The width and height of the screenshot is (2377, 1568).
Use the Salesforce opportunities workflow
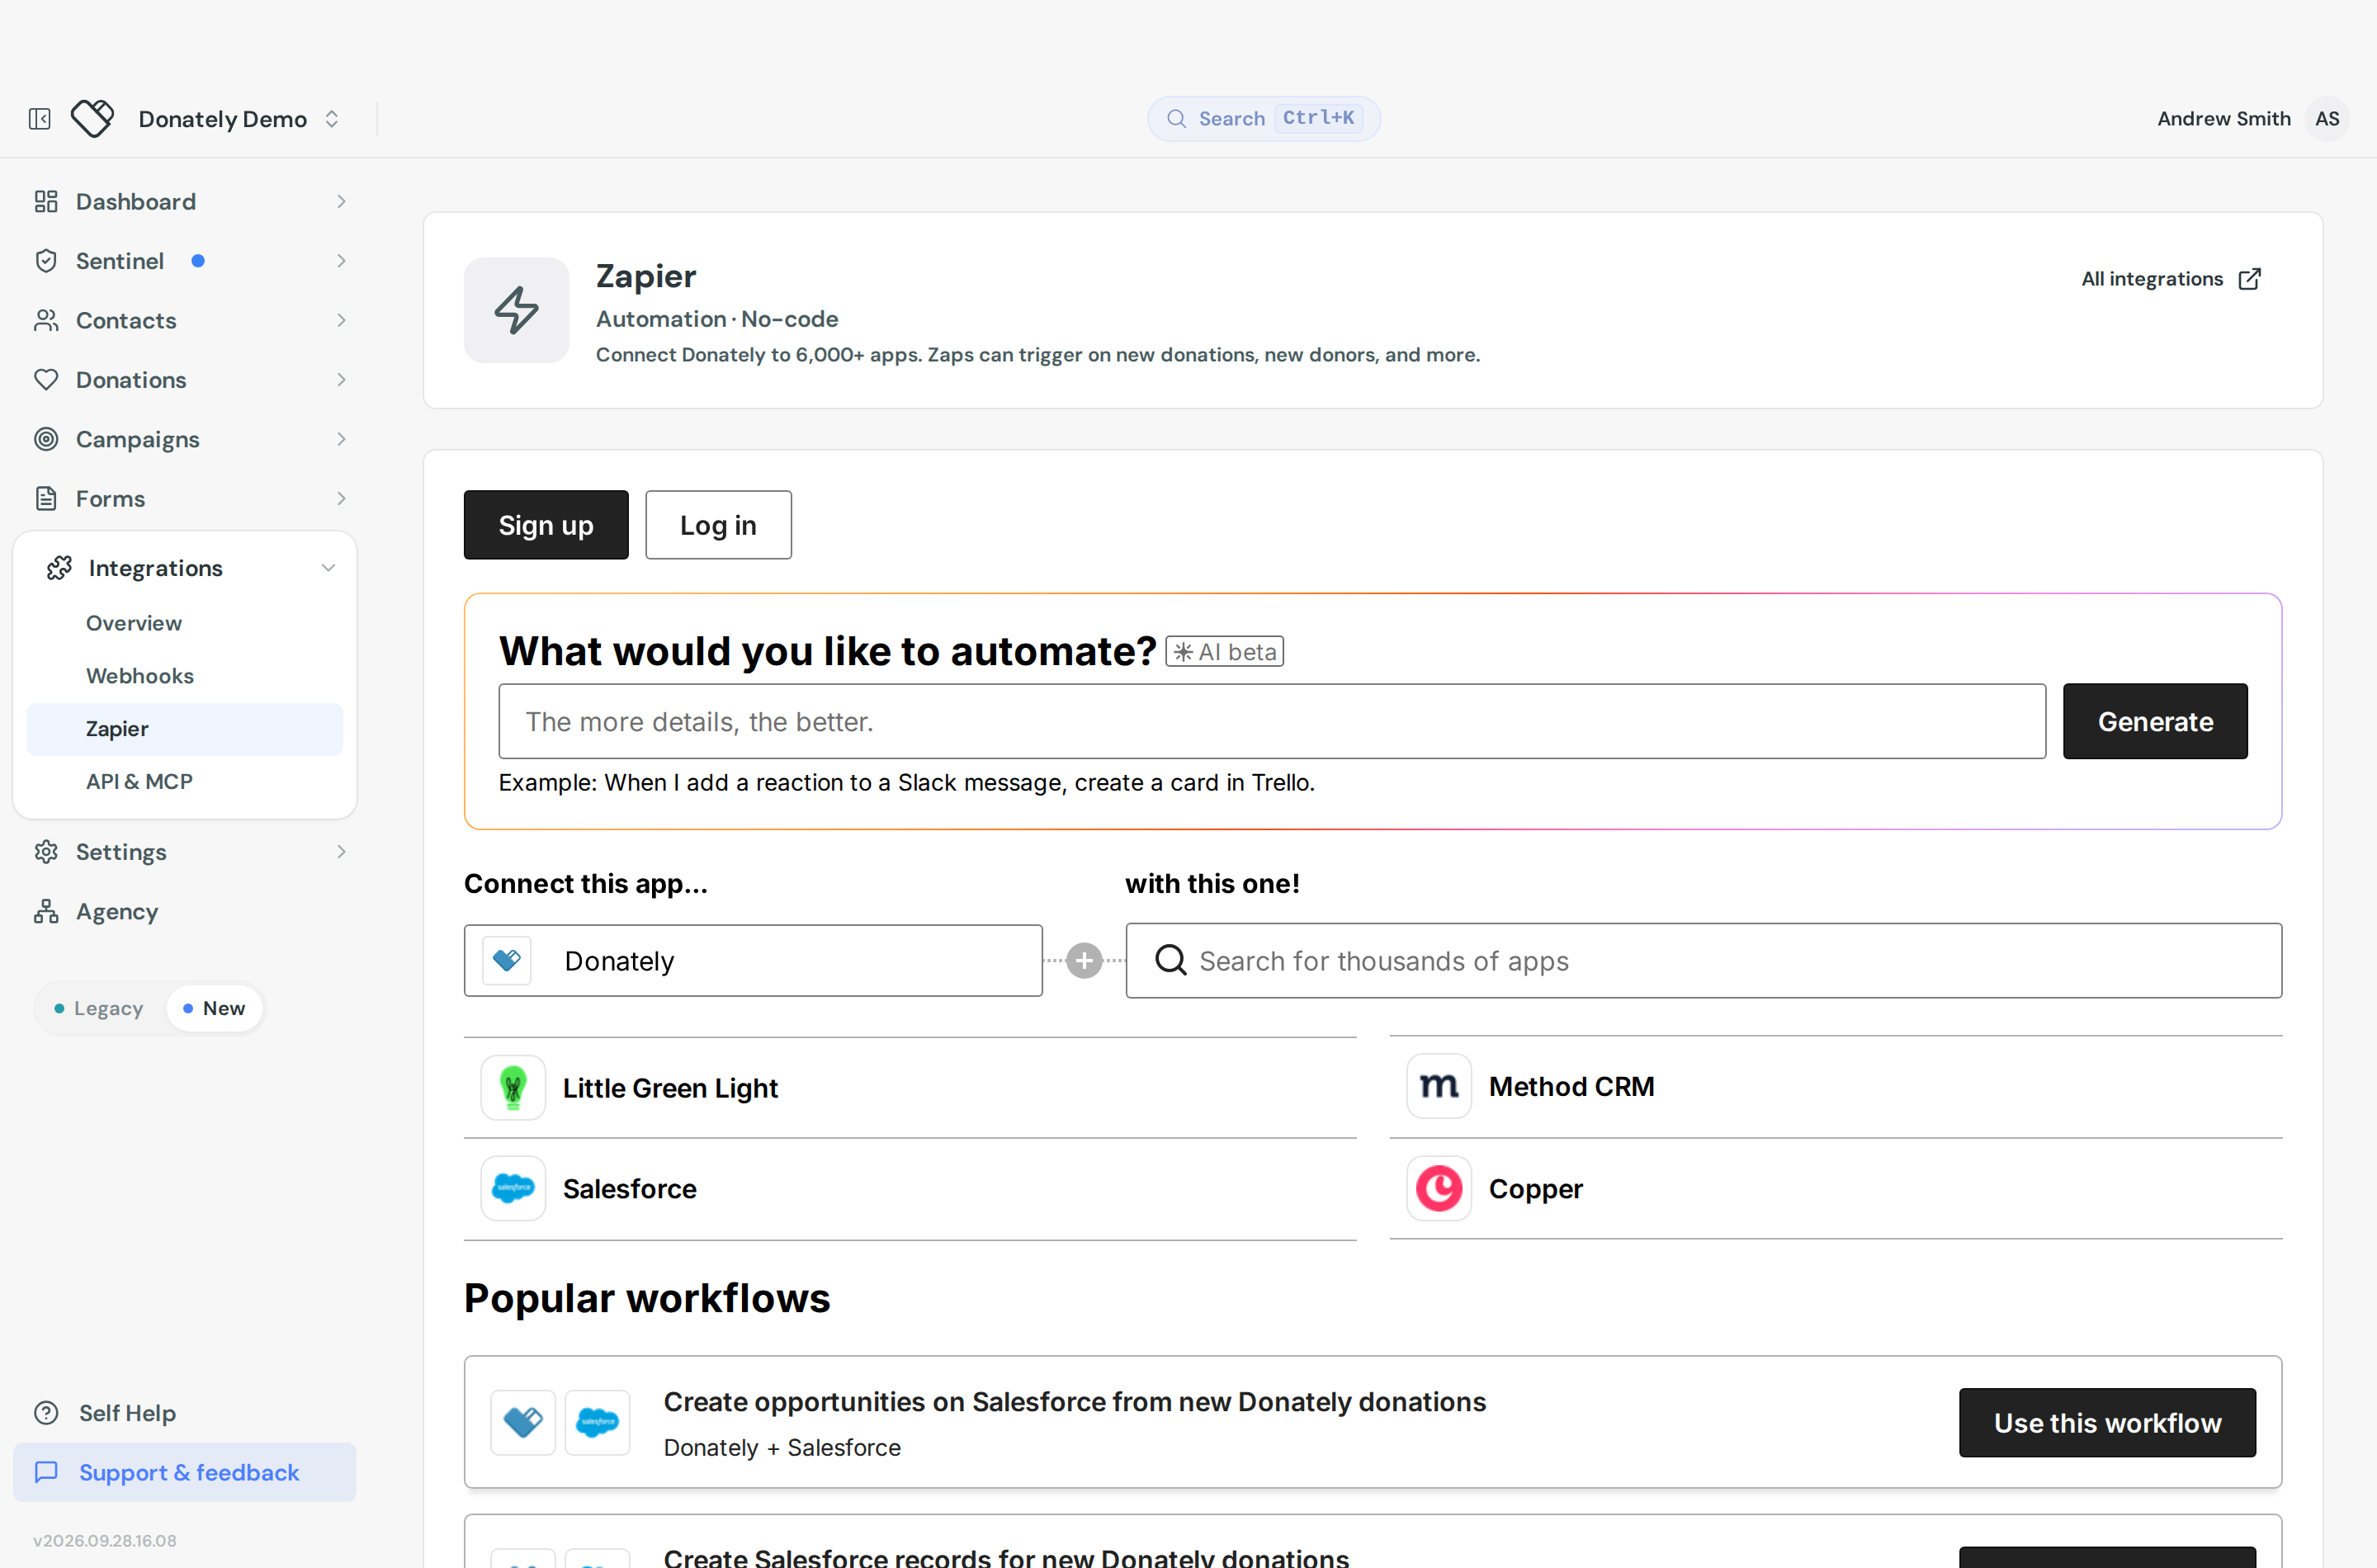click(x=2107, y=1422)
